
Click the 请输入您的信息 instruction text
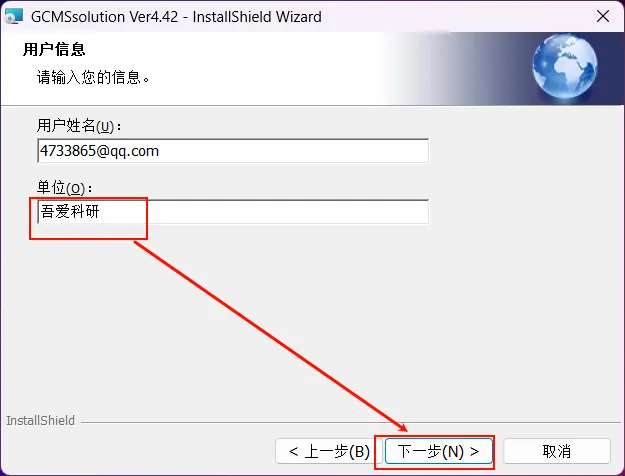coord(93,77)
